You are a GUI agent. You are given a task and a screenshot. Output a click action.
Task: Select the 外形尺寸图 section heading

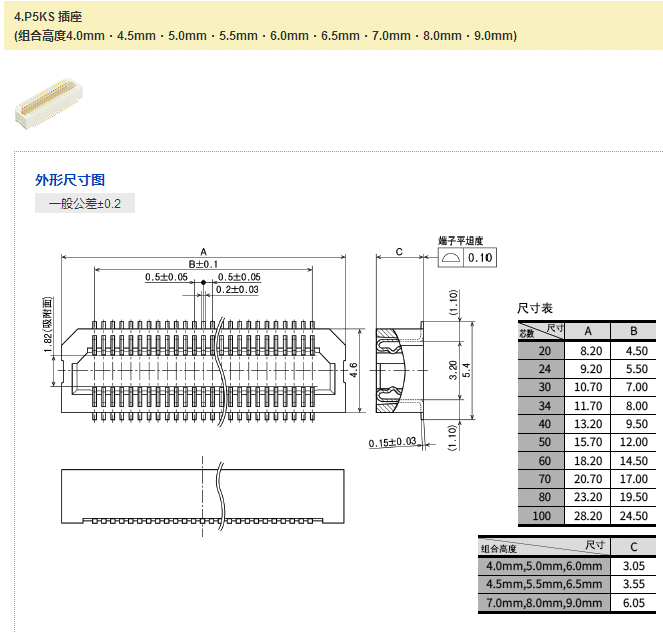pos(70,180)
